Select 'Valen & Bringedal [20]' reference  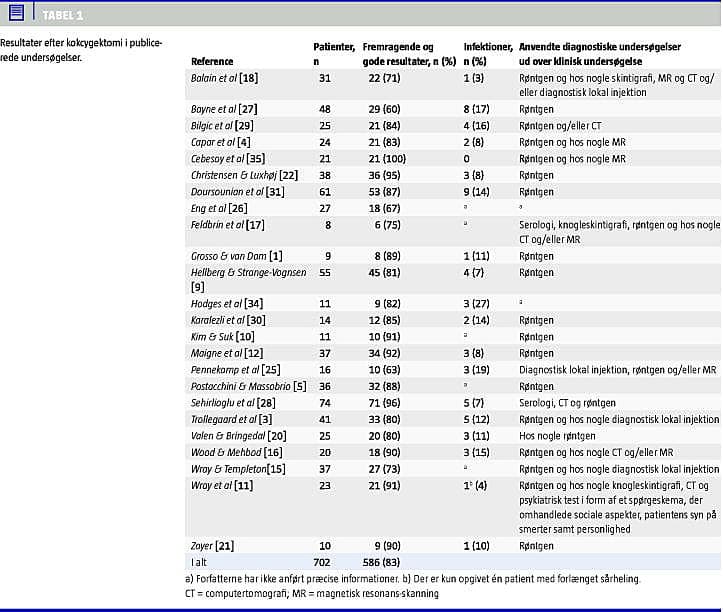[238, 436]
